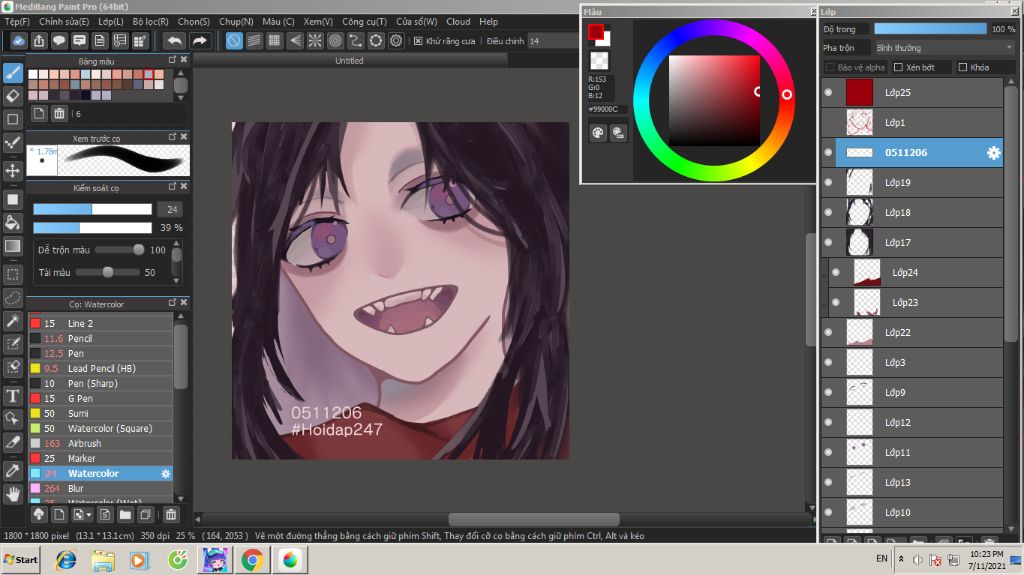Adjust the Dễ trộn màu slider
This screenshot has height=575, width=1024.
(x=120, y=250)
